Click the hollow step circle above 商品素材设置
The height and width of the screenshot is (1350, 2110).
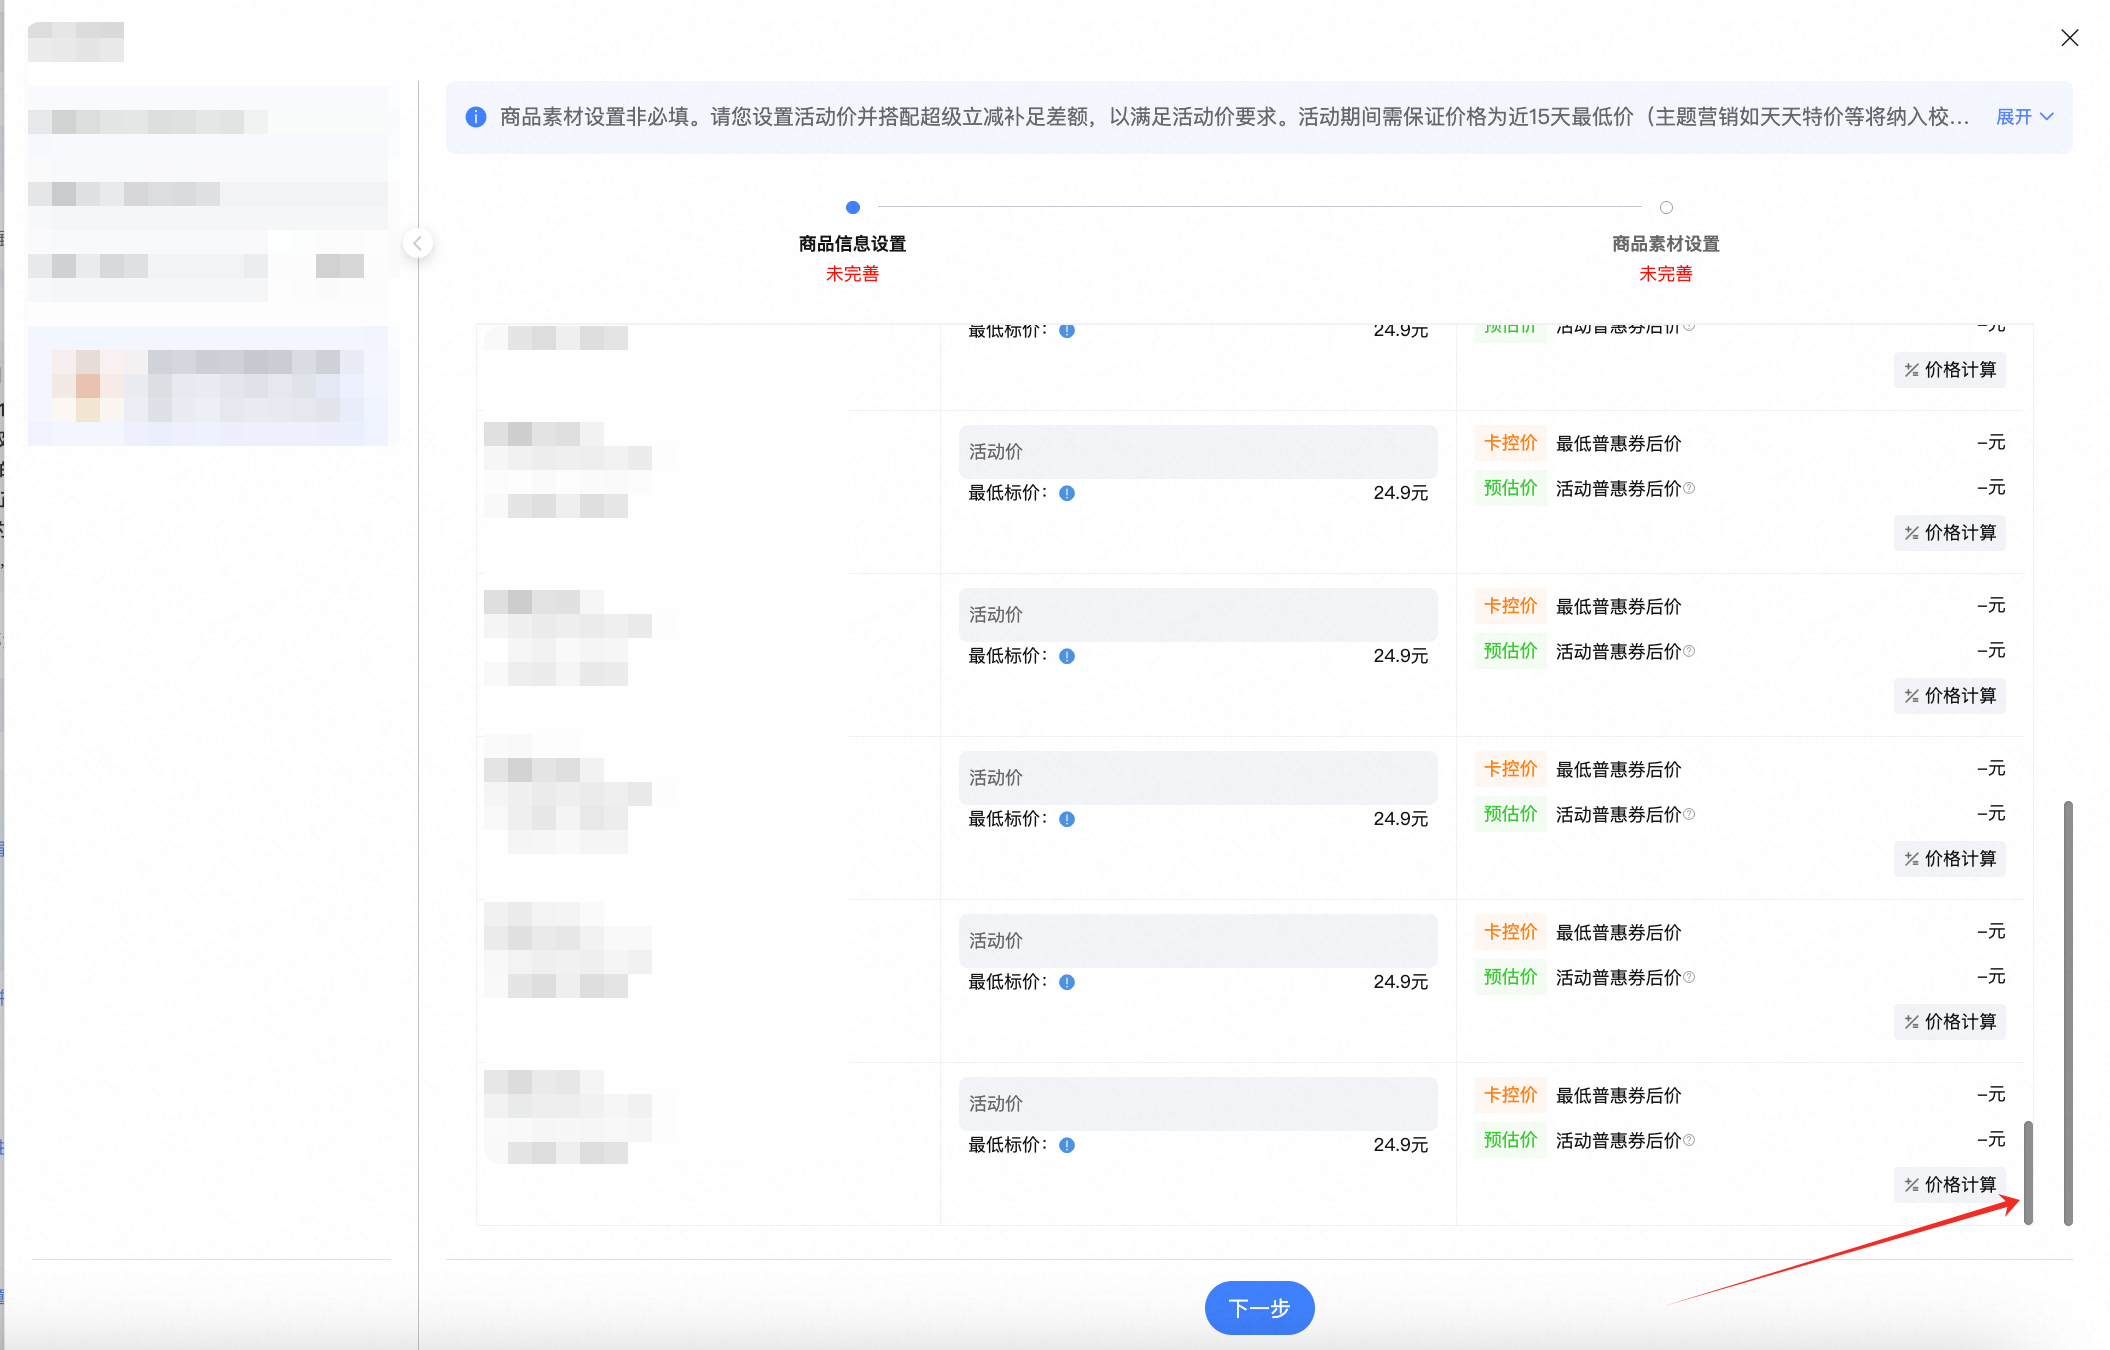[x=1666, y=208]
